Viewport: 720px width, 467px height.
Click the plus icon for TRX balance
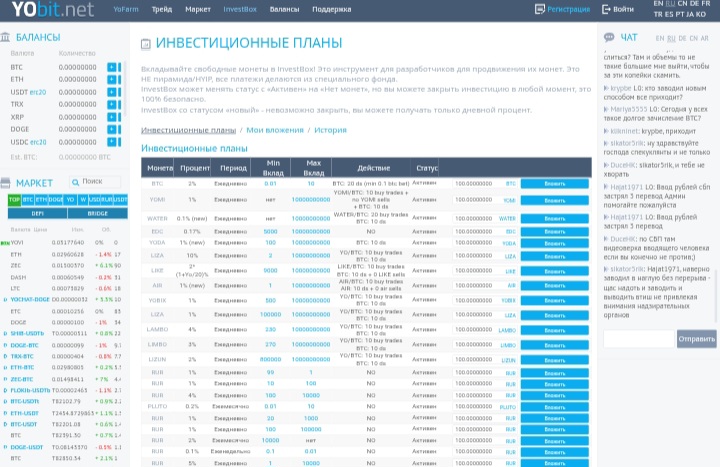point(112,104)
